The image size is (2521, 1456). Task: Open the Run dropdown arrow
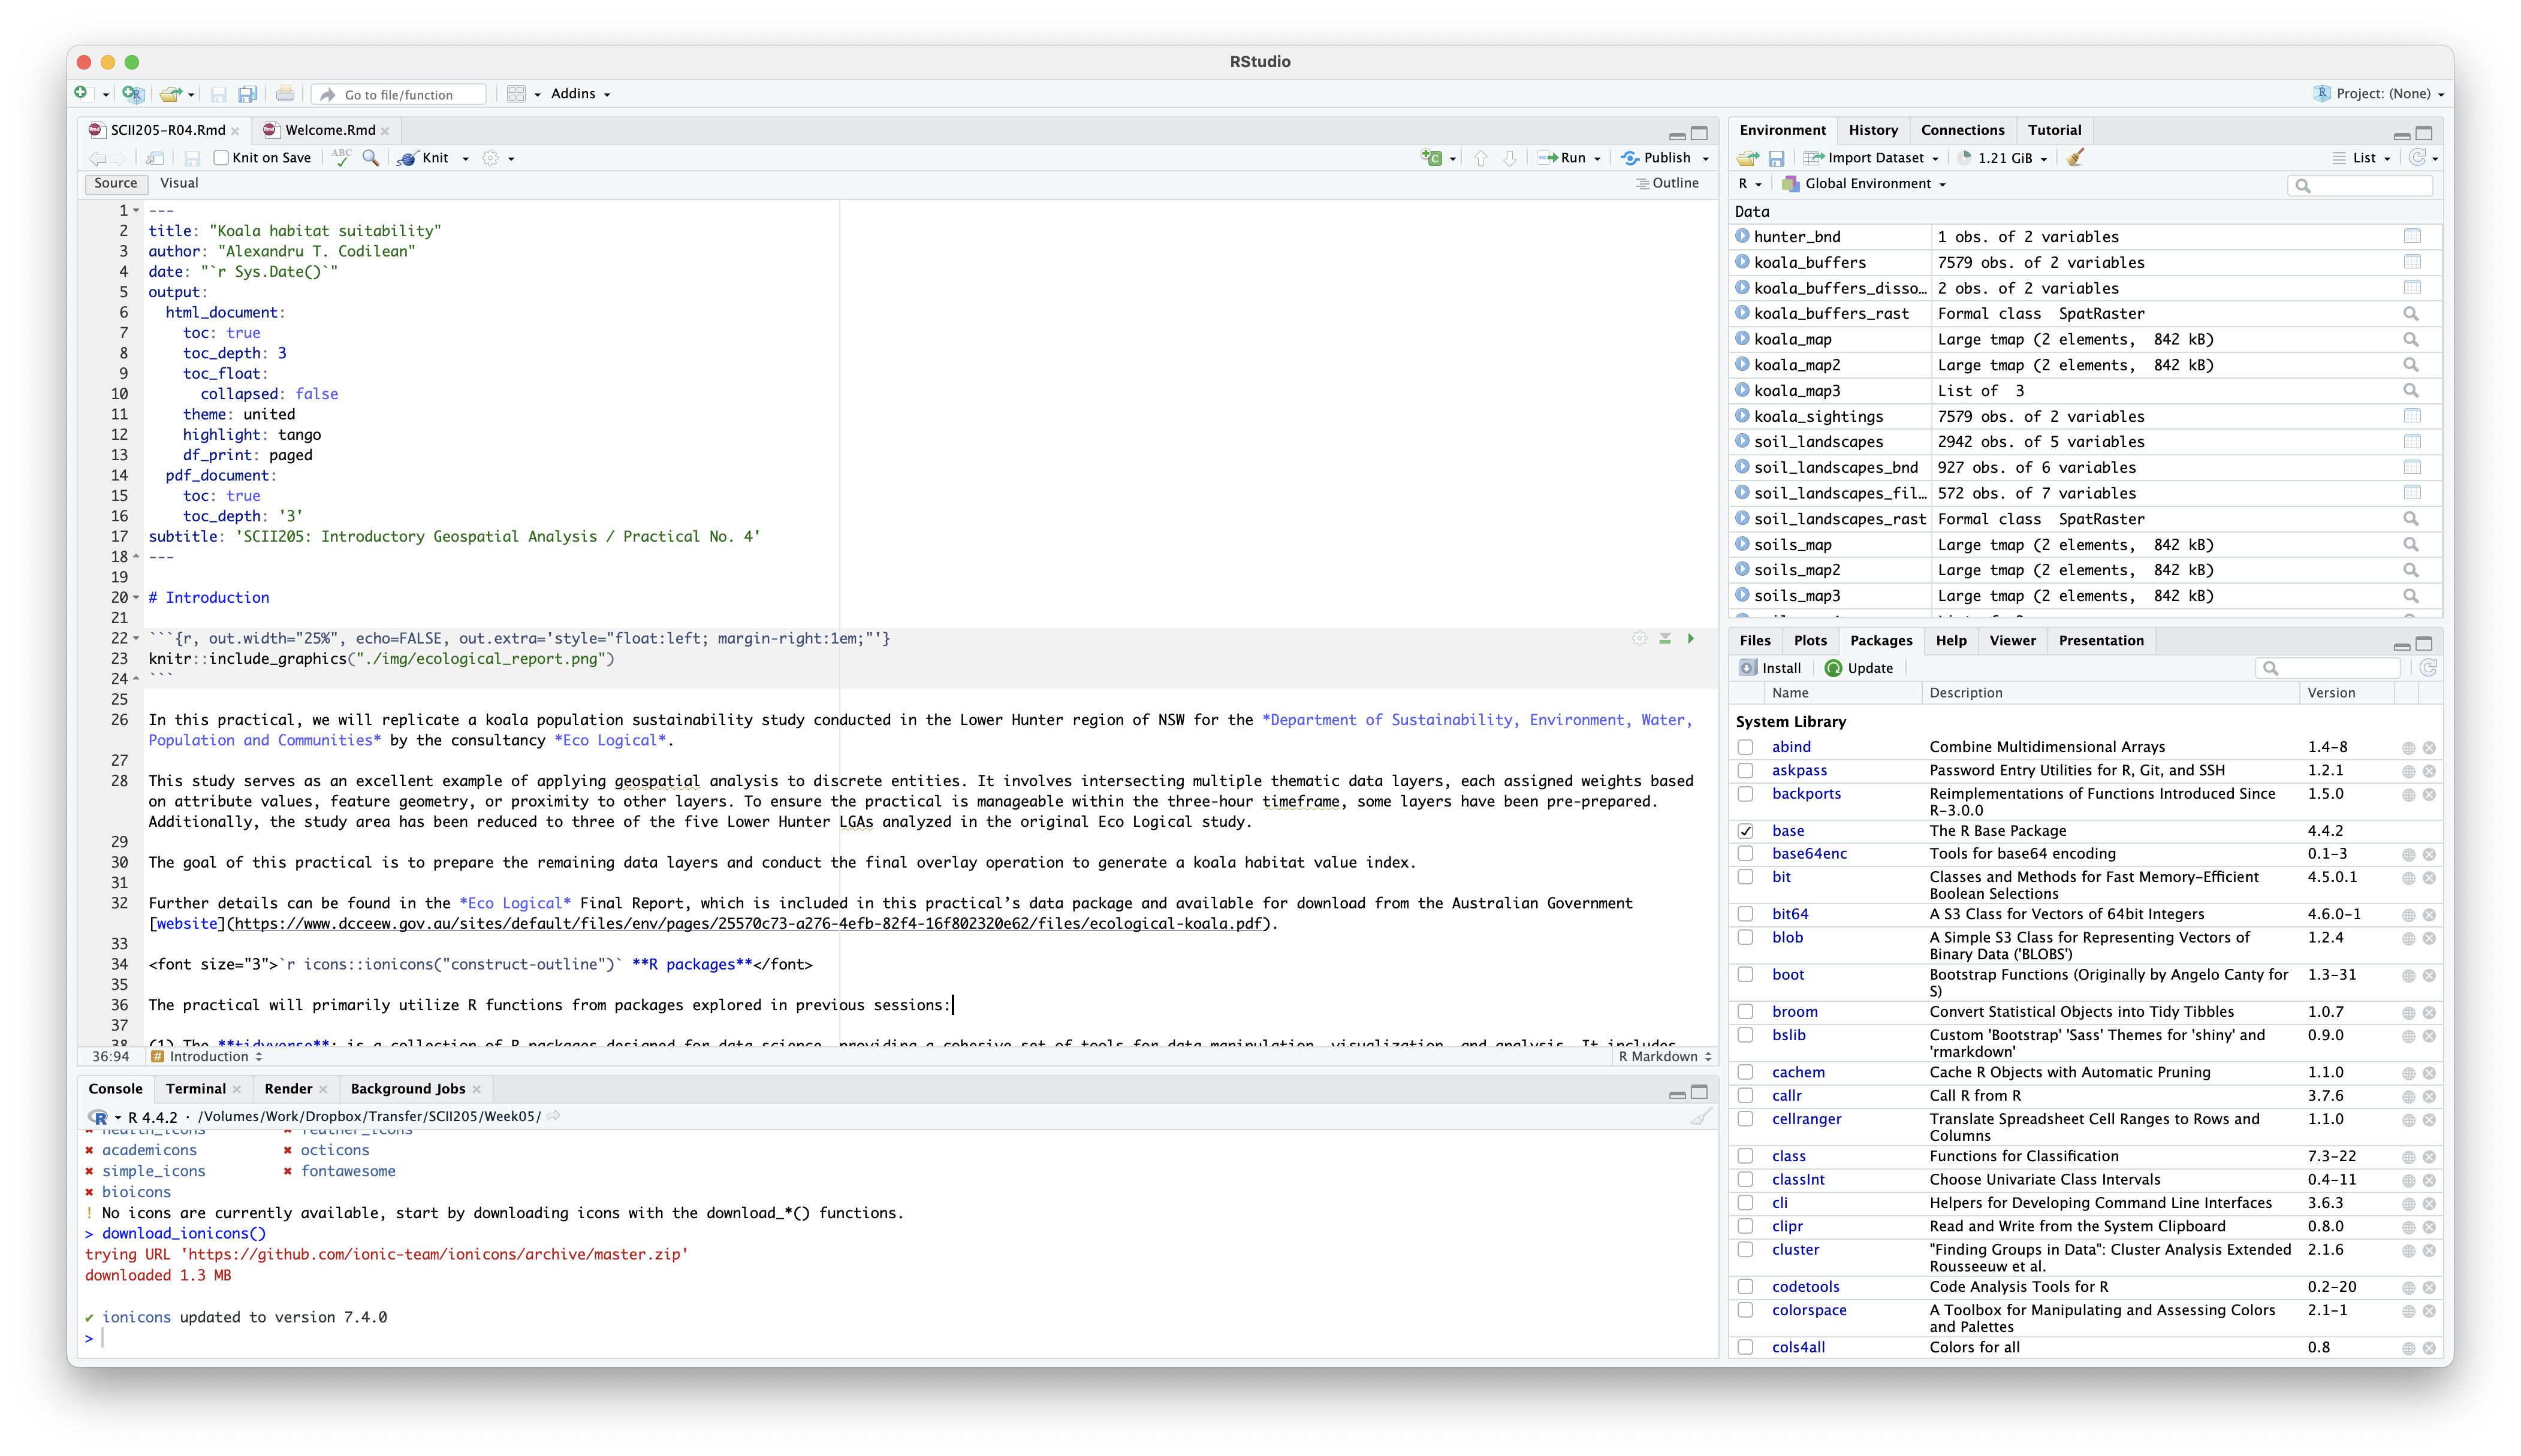click(x=1597, y=159)
